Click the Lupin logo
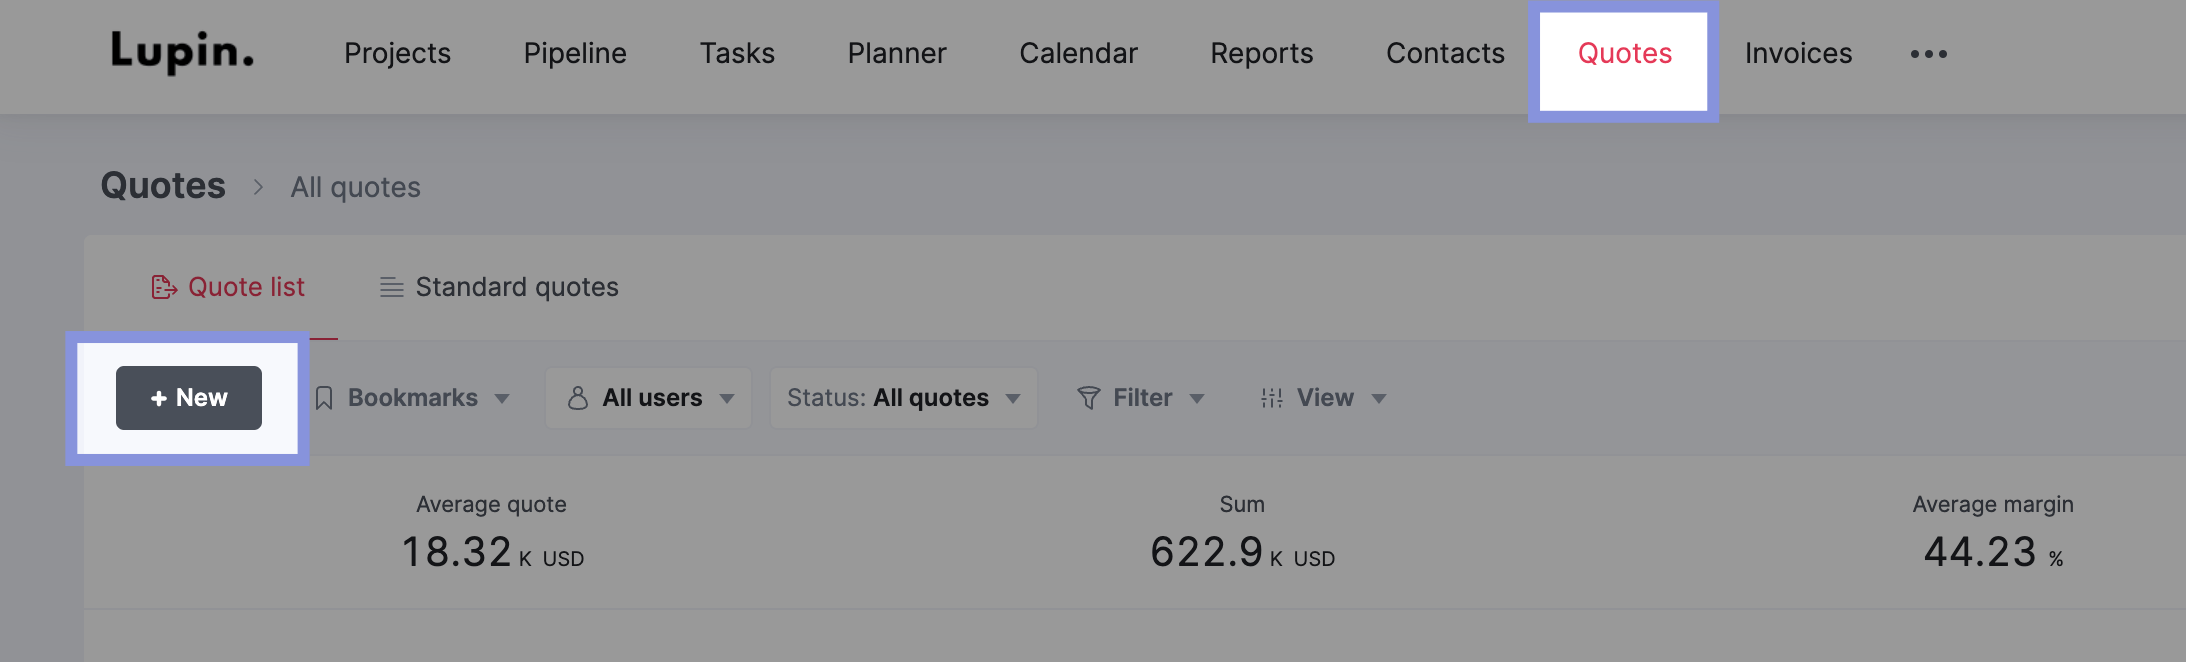This screenshot has width=2186, height=662. tap(182, 52)
